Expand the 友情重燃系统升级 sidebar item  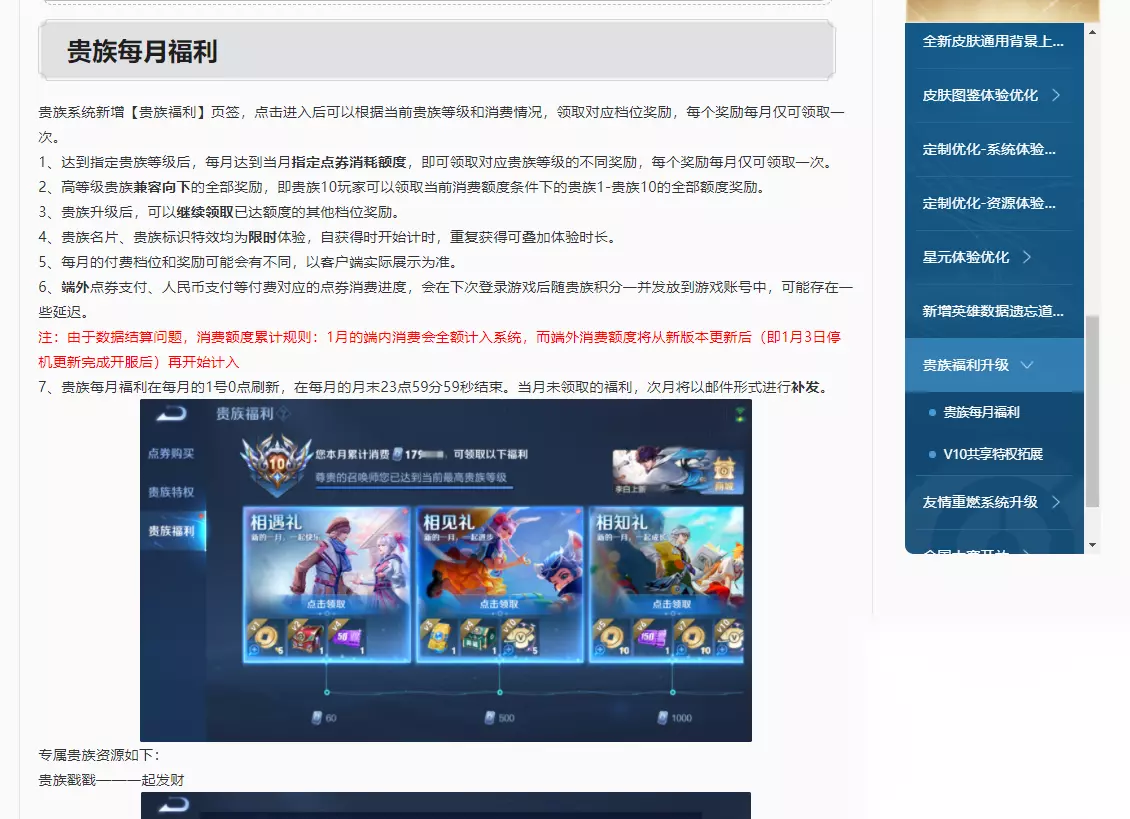pos(1056,503)
